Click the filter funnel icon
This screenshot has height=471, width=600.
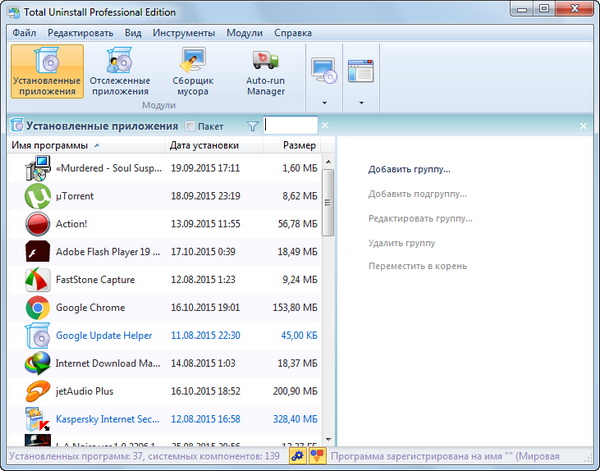[x=252, y=126]
